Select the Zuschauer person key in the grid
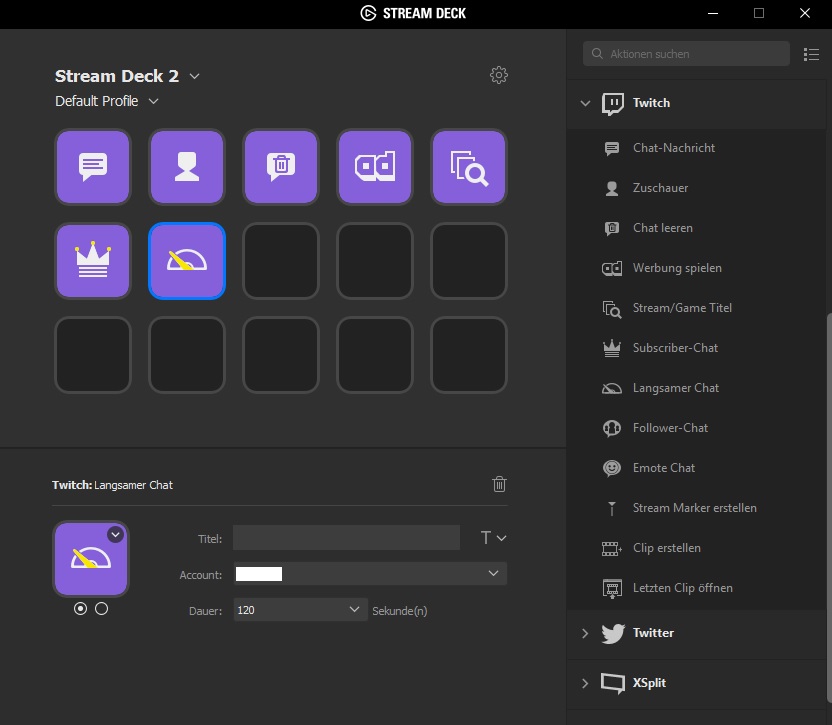 pyautogui.click(x=187, y=167)
